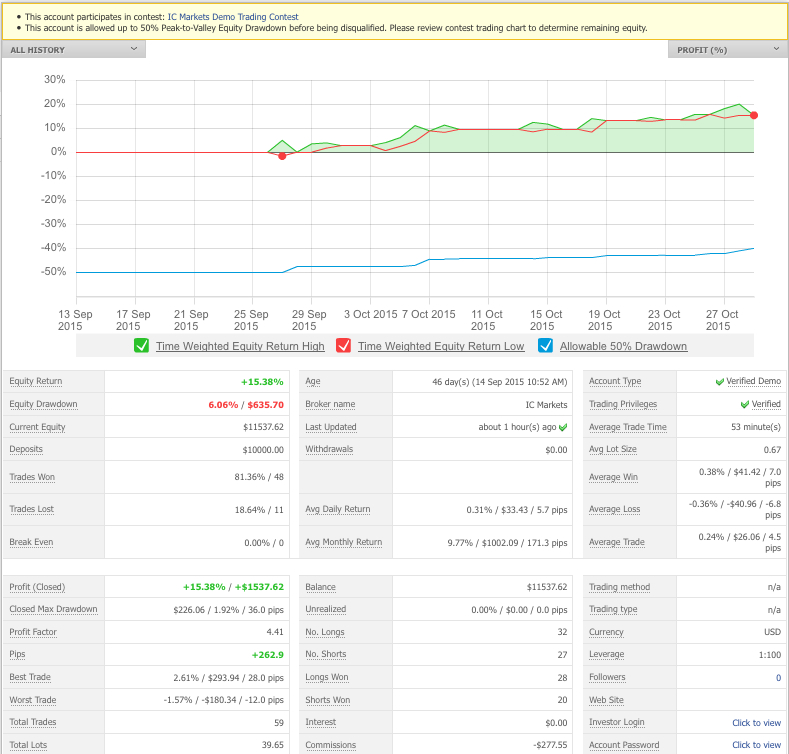Click the Break Even label
Viewport: 789px width, 754px height.
click(31, 542)
